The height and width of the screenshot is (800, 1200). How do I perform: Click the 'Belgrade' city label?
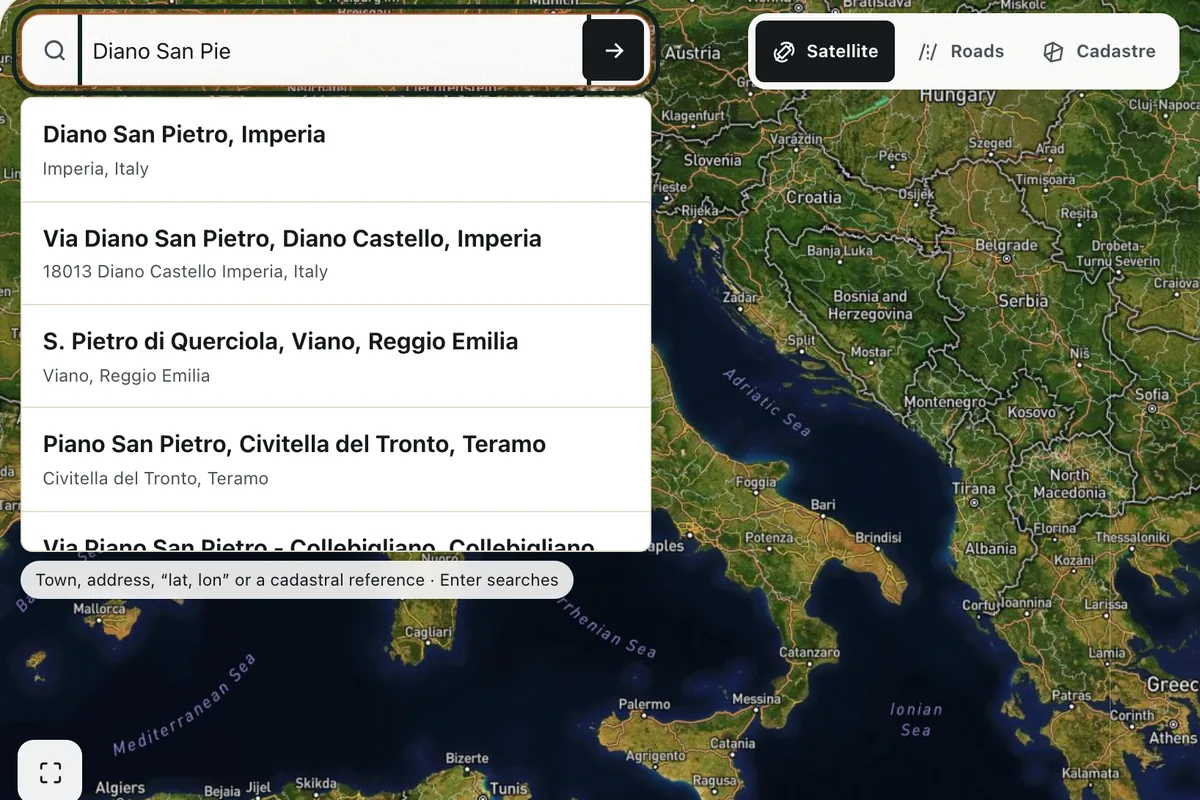tap(1006, 245)
